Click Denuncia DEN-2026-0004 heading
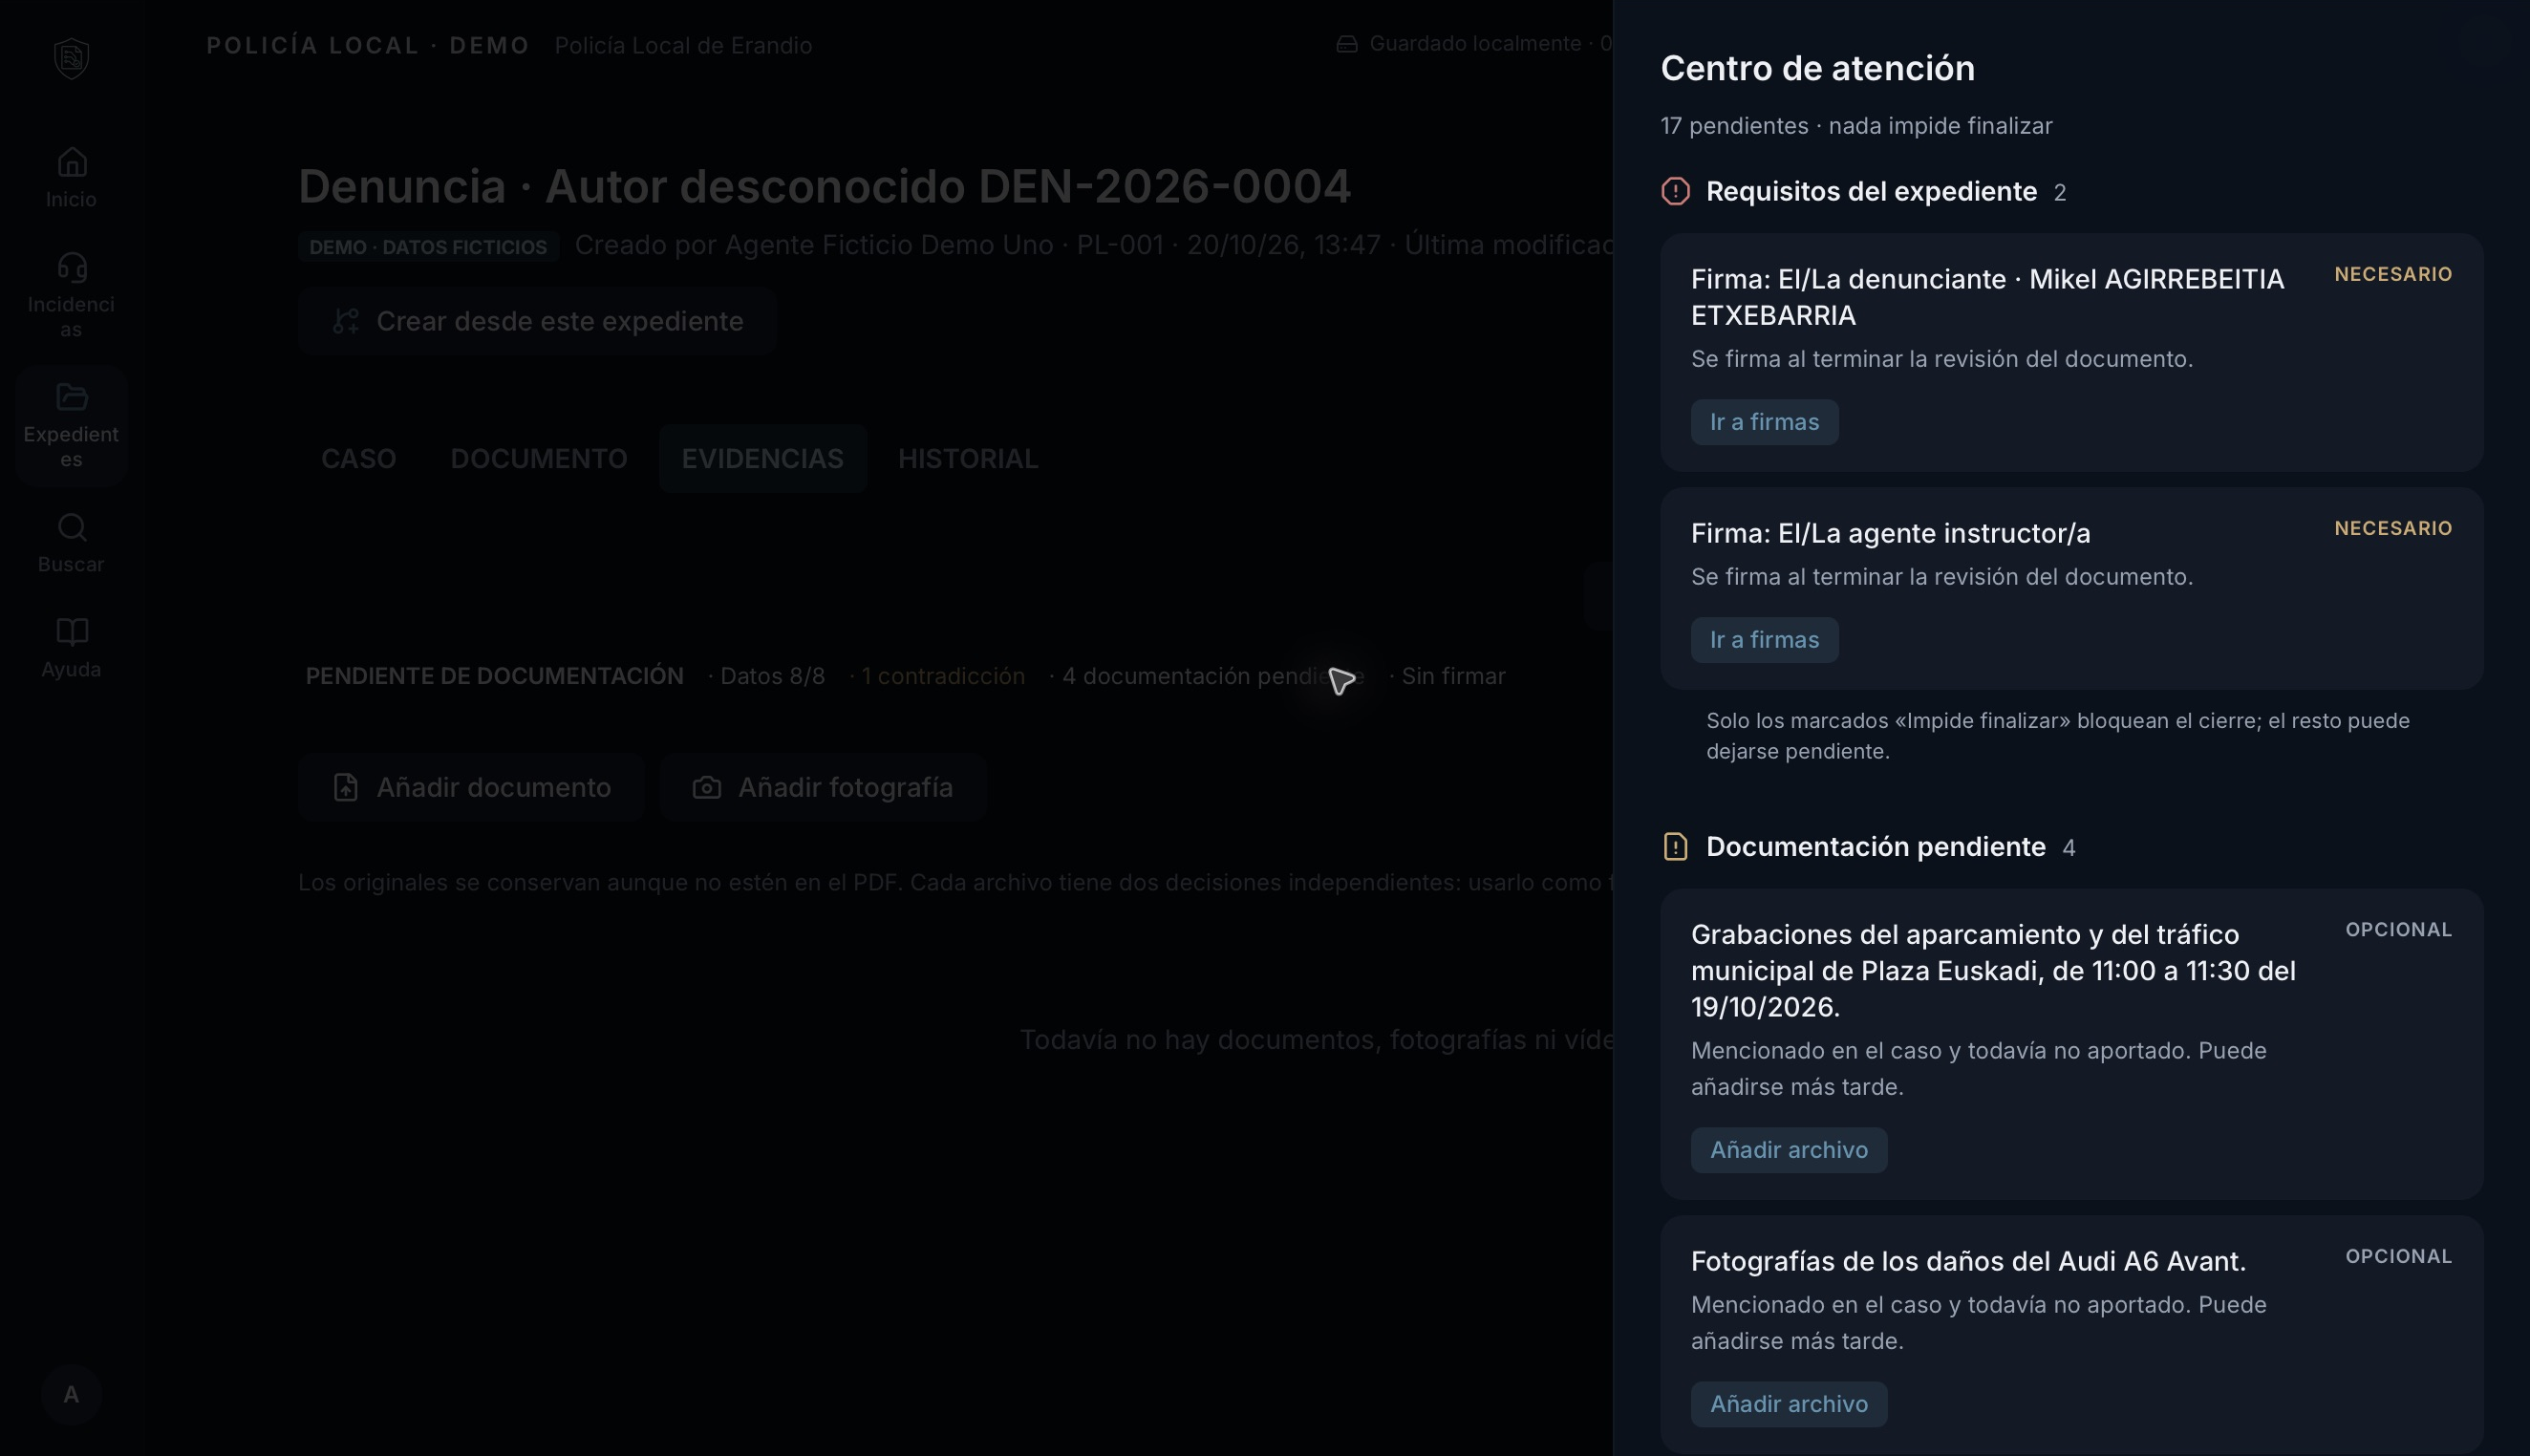Viewport: 2530px width, 1456px height. click(824, 186)
